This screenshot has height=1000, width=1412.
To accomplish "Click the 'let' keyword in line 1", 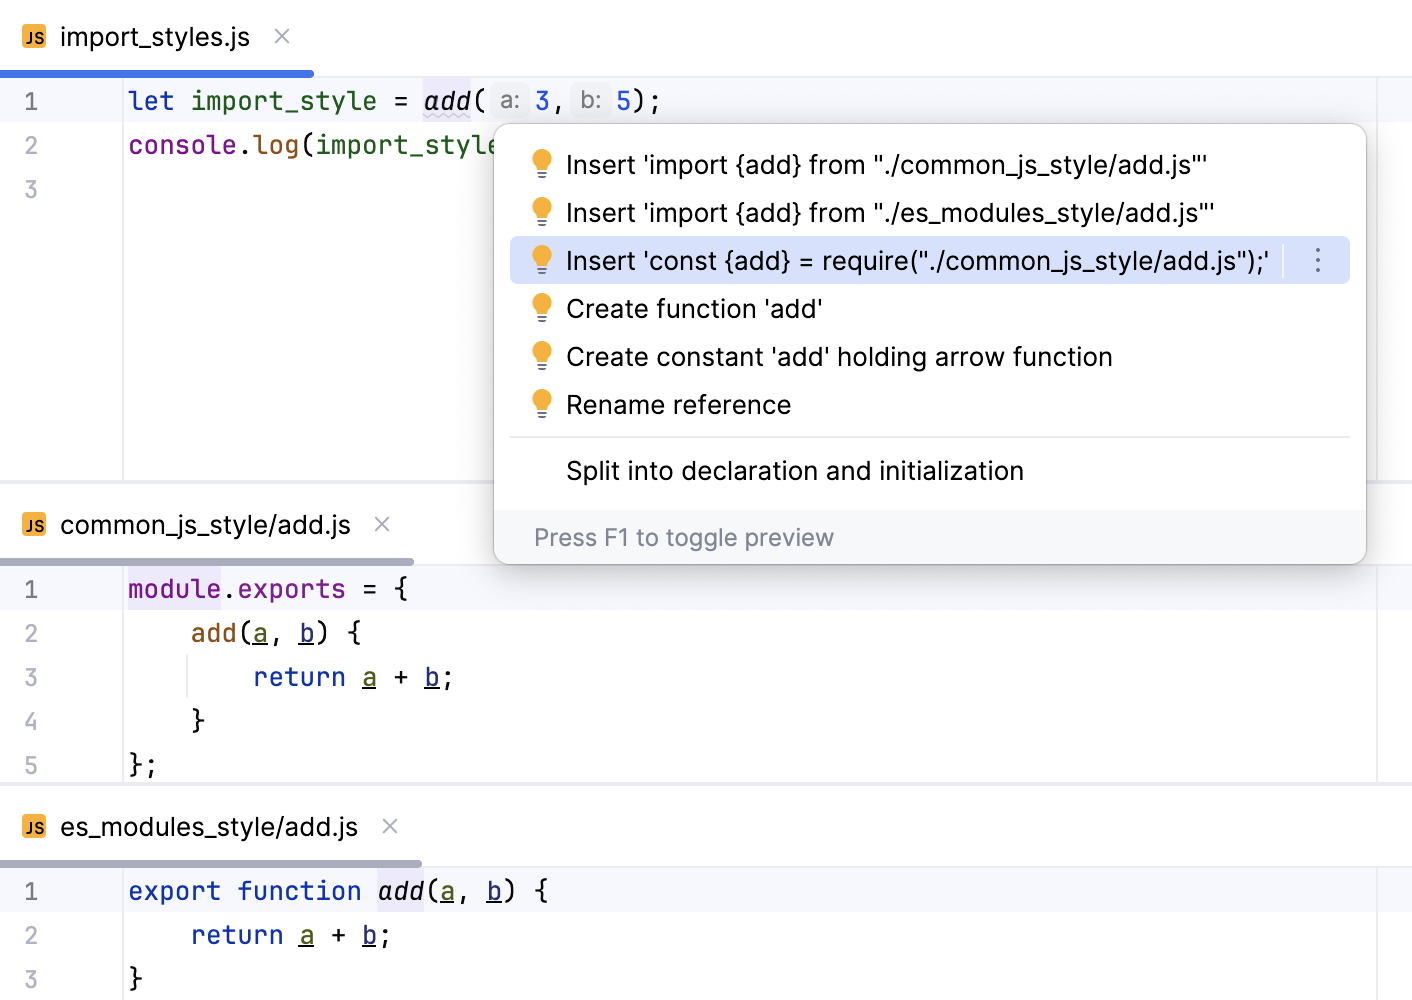I will coord(151,101).
